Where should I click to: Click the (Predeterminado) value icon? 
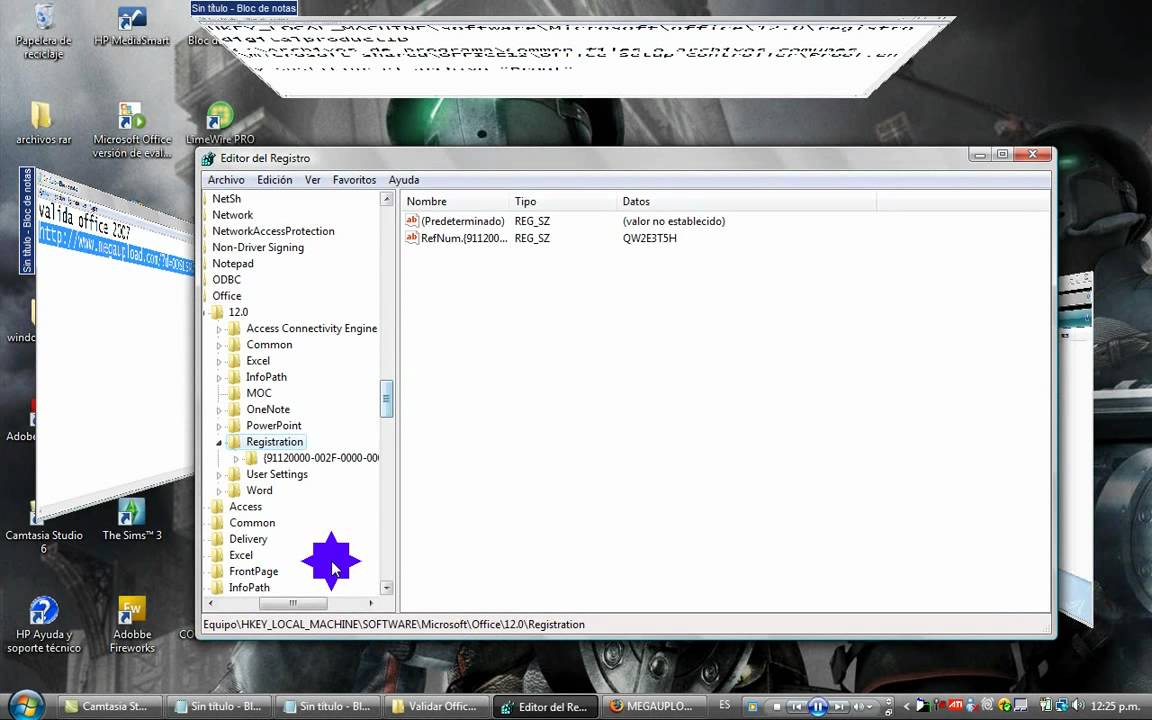[x=411, y=220]
